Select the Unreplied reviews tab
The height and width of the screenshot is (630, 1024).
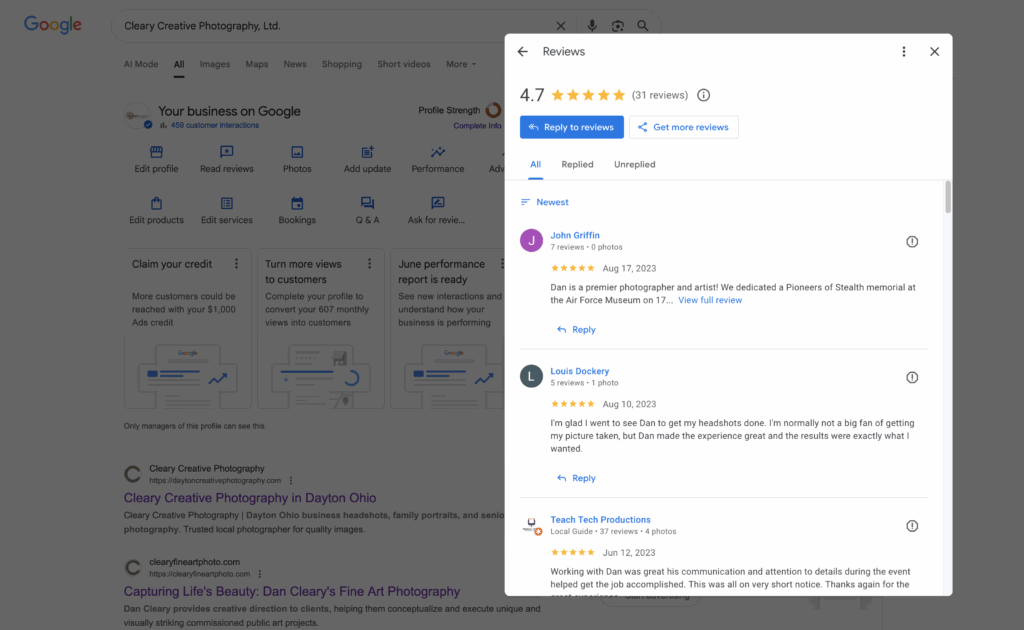click(x=634, y=164)
